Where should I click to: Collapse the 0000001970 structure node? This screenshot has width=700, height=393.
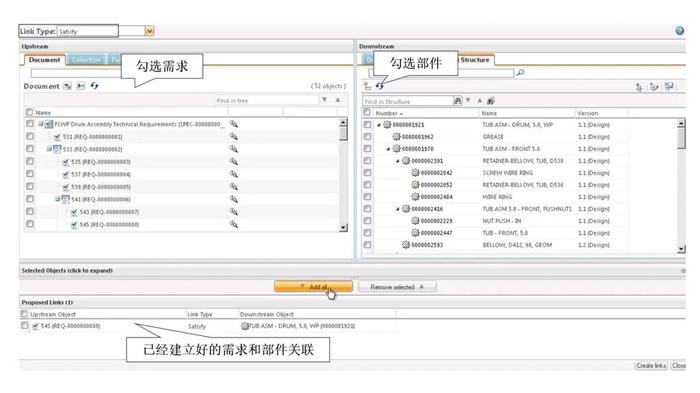388,149
